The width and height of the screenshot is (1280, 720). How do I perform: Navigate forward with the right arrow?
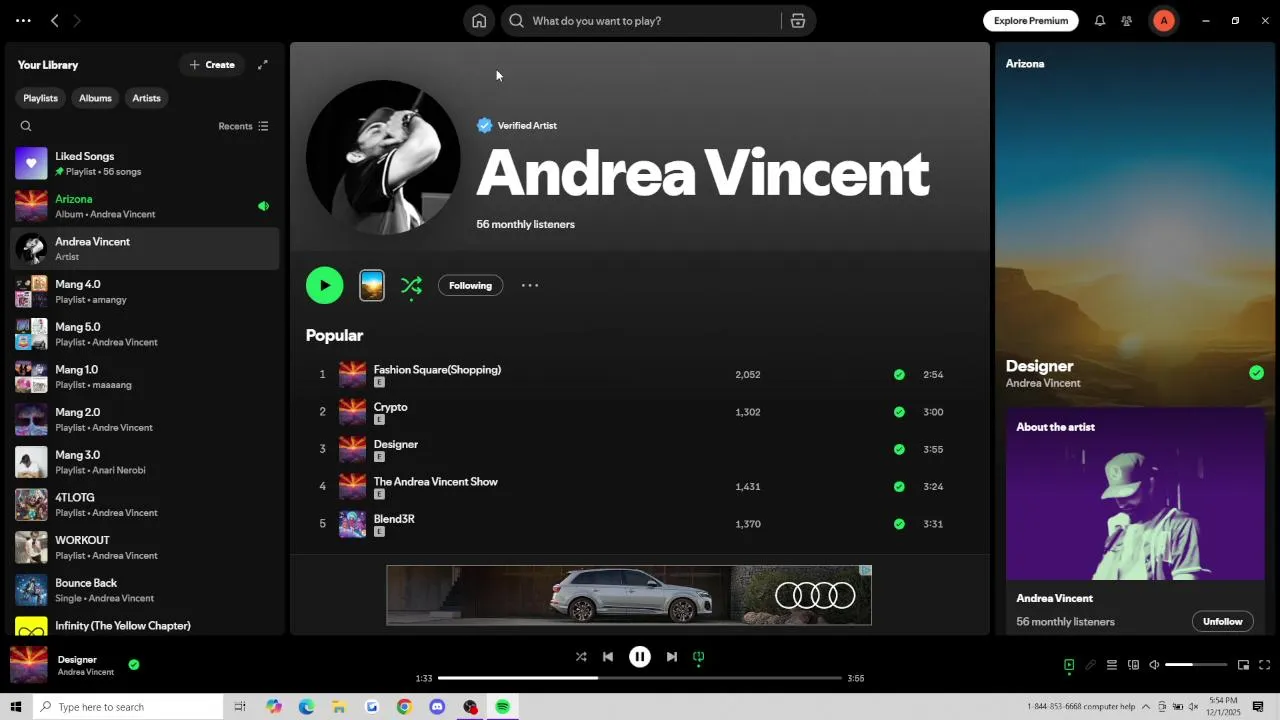77,20
